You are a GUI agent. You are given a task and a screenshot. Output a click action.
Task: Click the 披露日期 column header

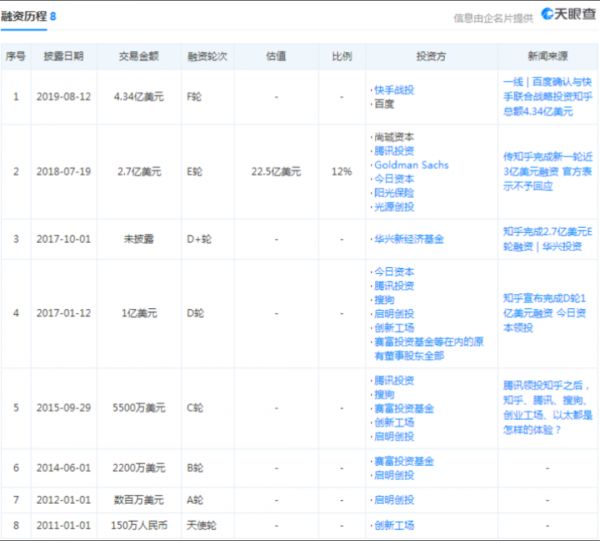click(x=65, y=56)
